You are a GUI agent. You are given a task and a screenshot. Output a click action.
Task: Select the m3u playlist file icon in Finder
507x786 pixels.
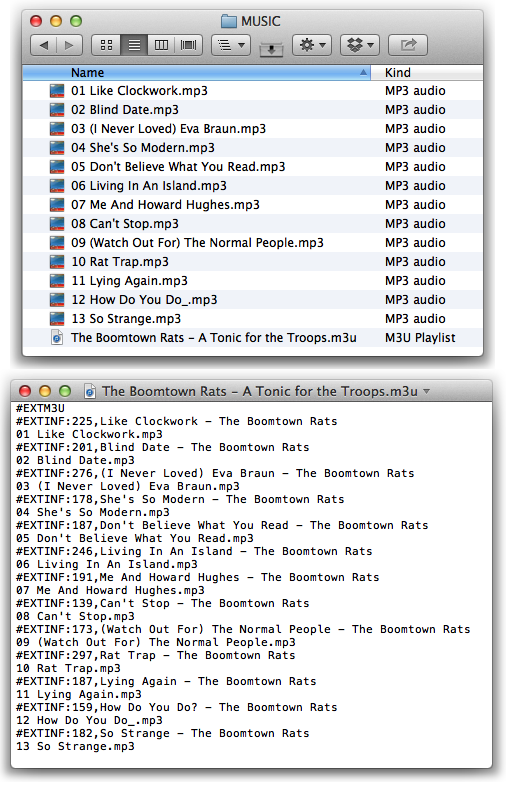pyautogui.click(x=57, y=338)
